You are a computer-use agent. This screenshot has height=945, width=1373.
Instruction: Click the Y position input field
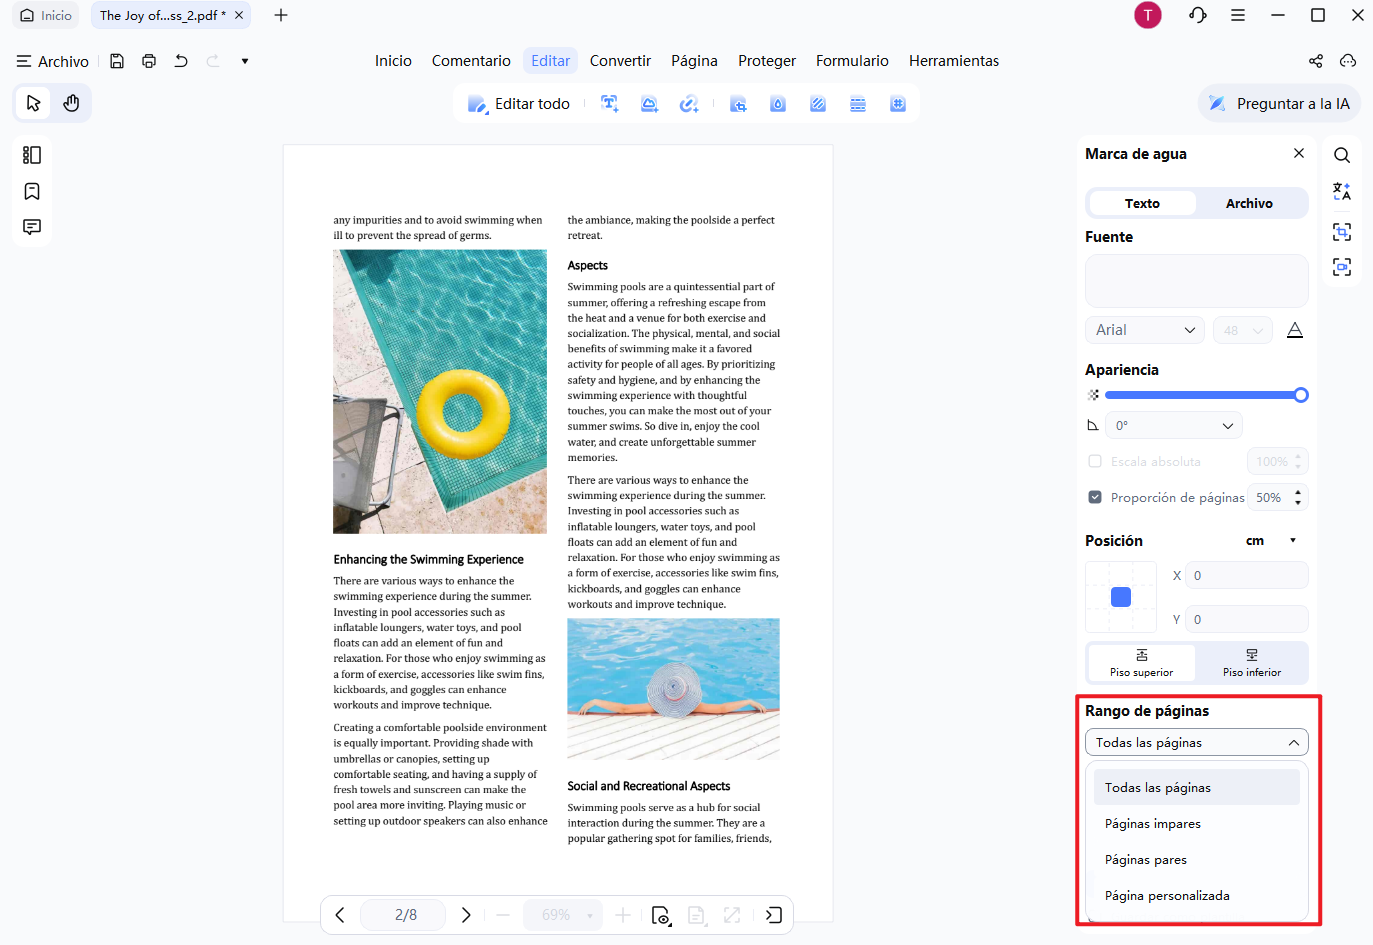coord(1247,619)
